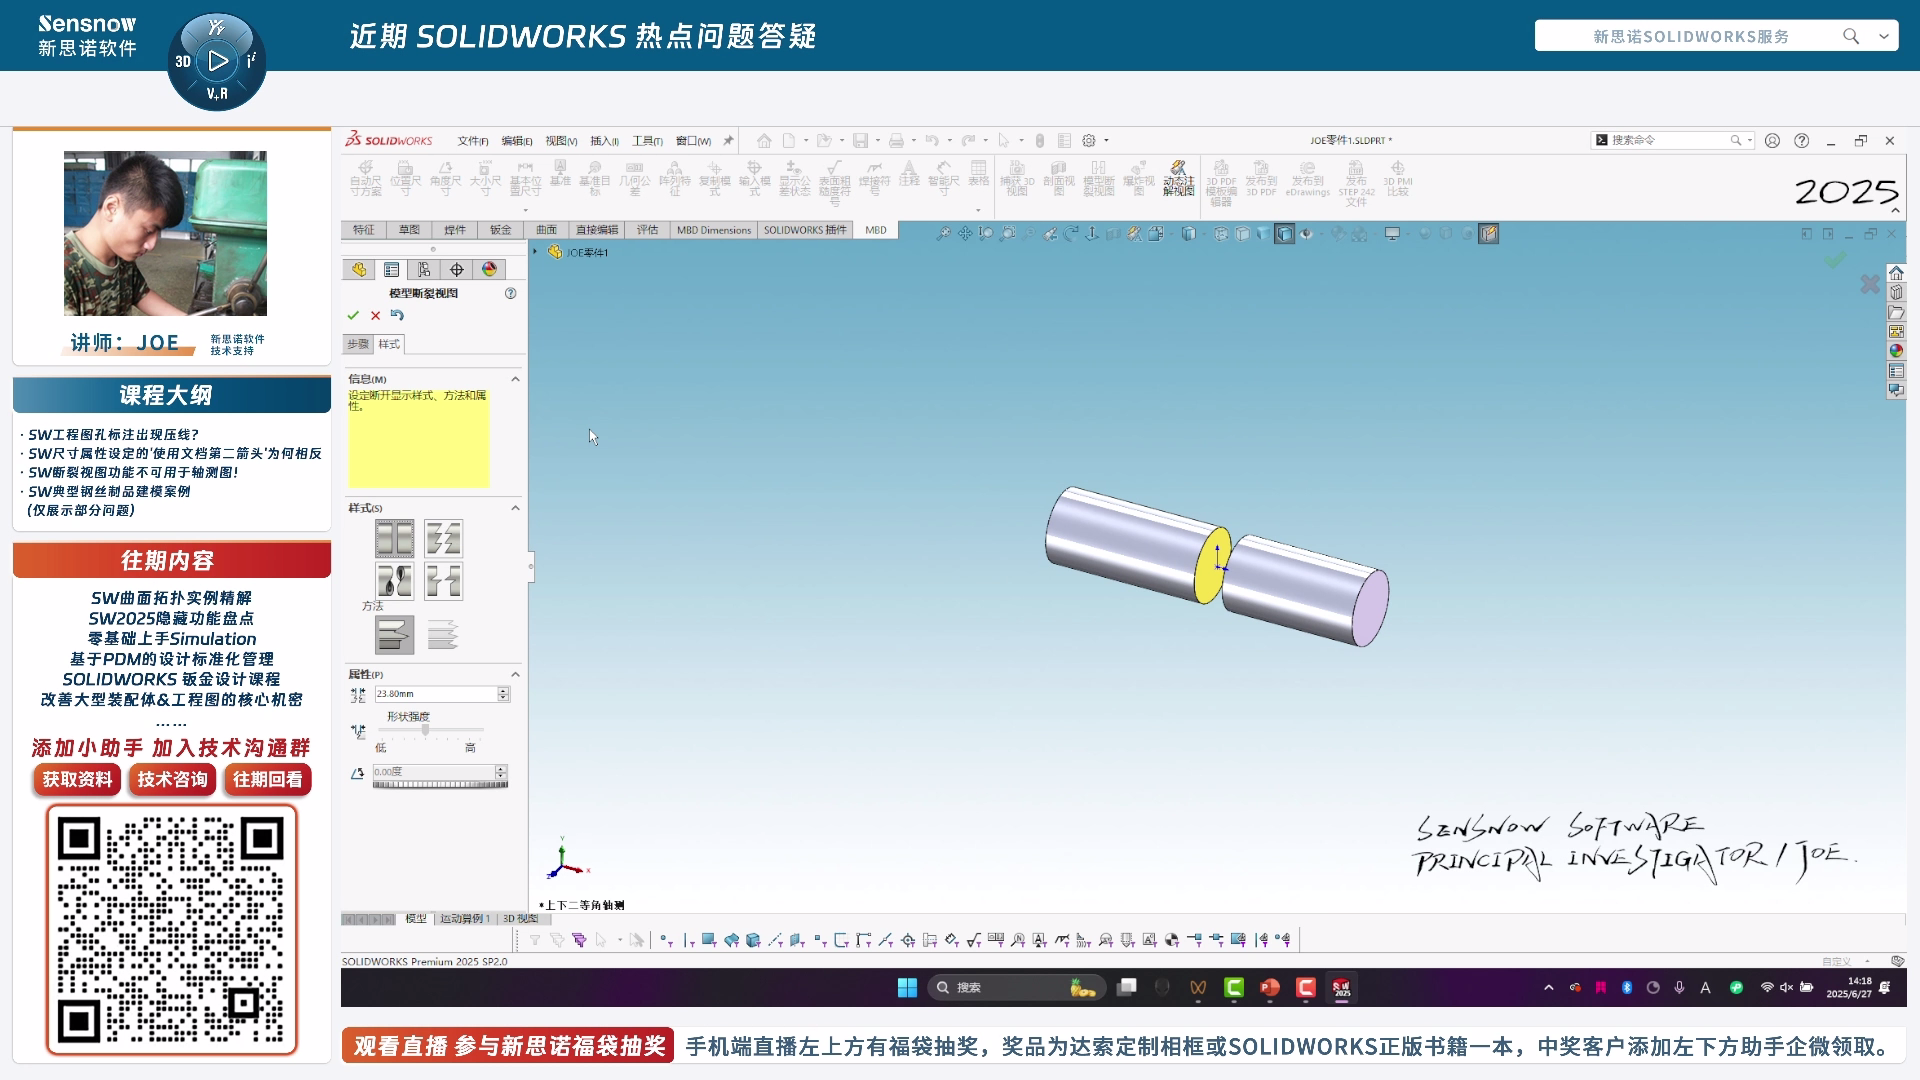Click the green OK checkmark in model break view

(353, 315)
